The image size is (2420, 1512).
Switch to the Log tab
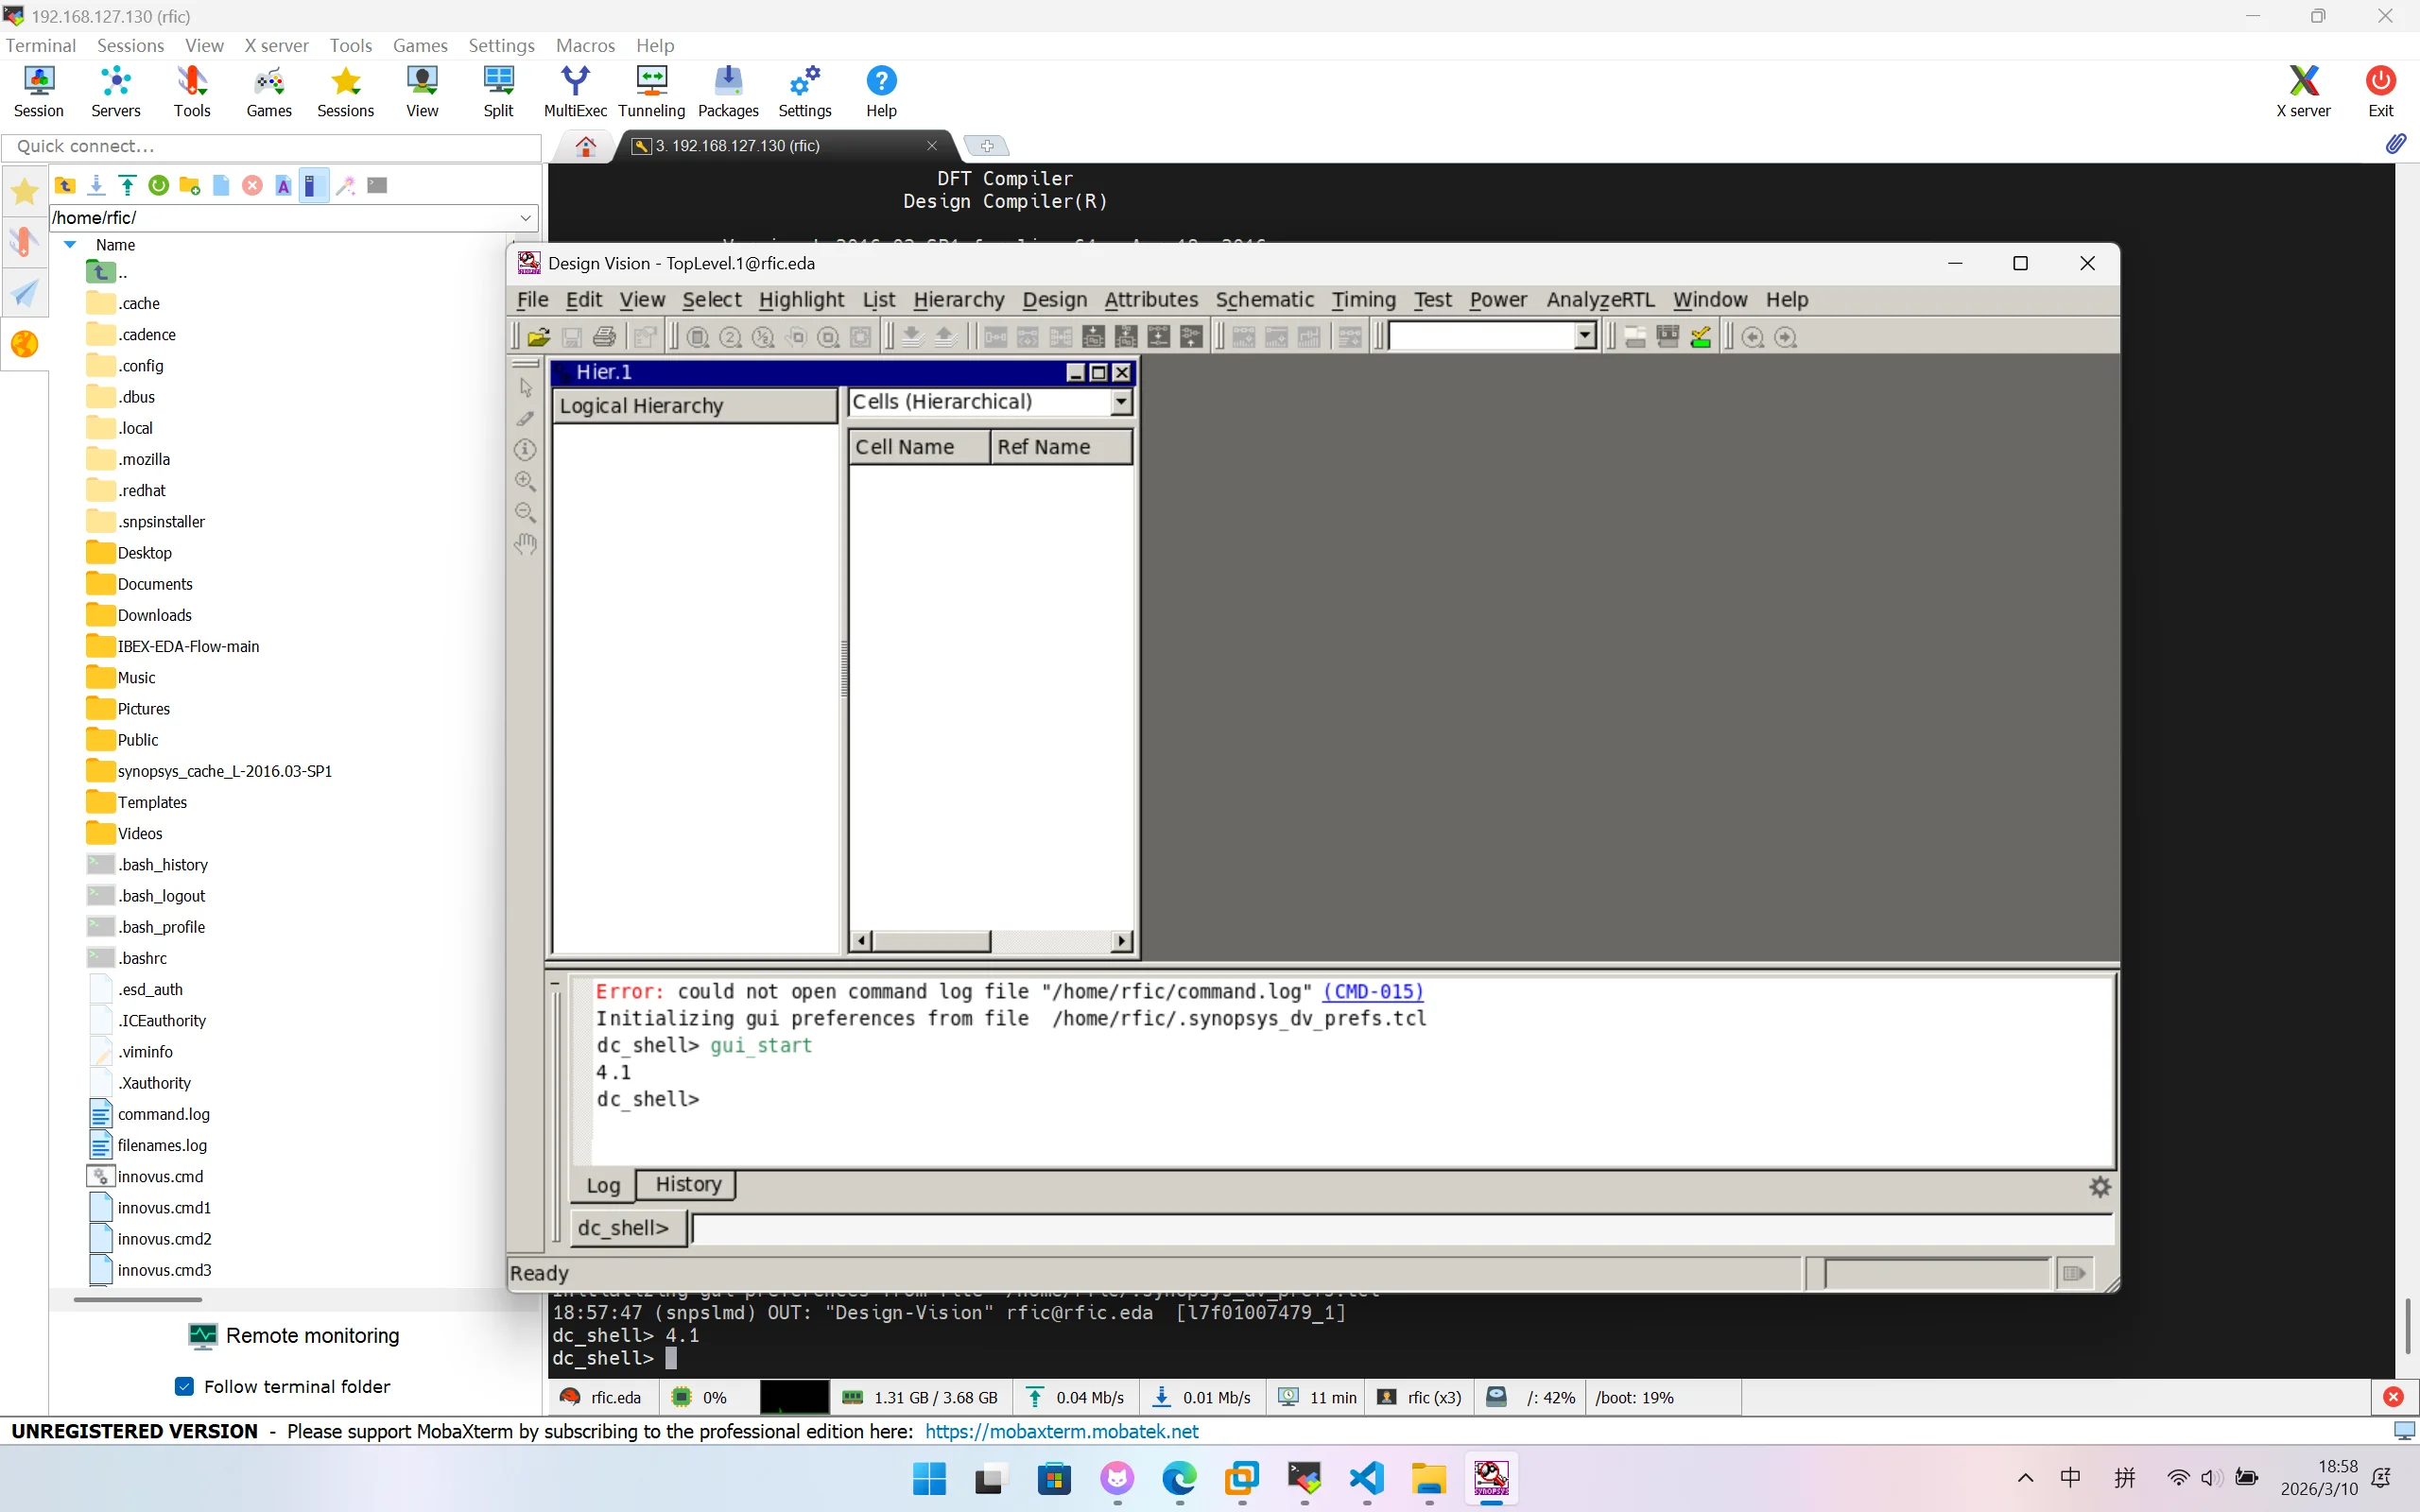pos(603,1185)
